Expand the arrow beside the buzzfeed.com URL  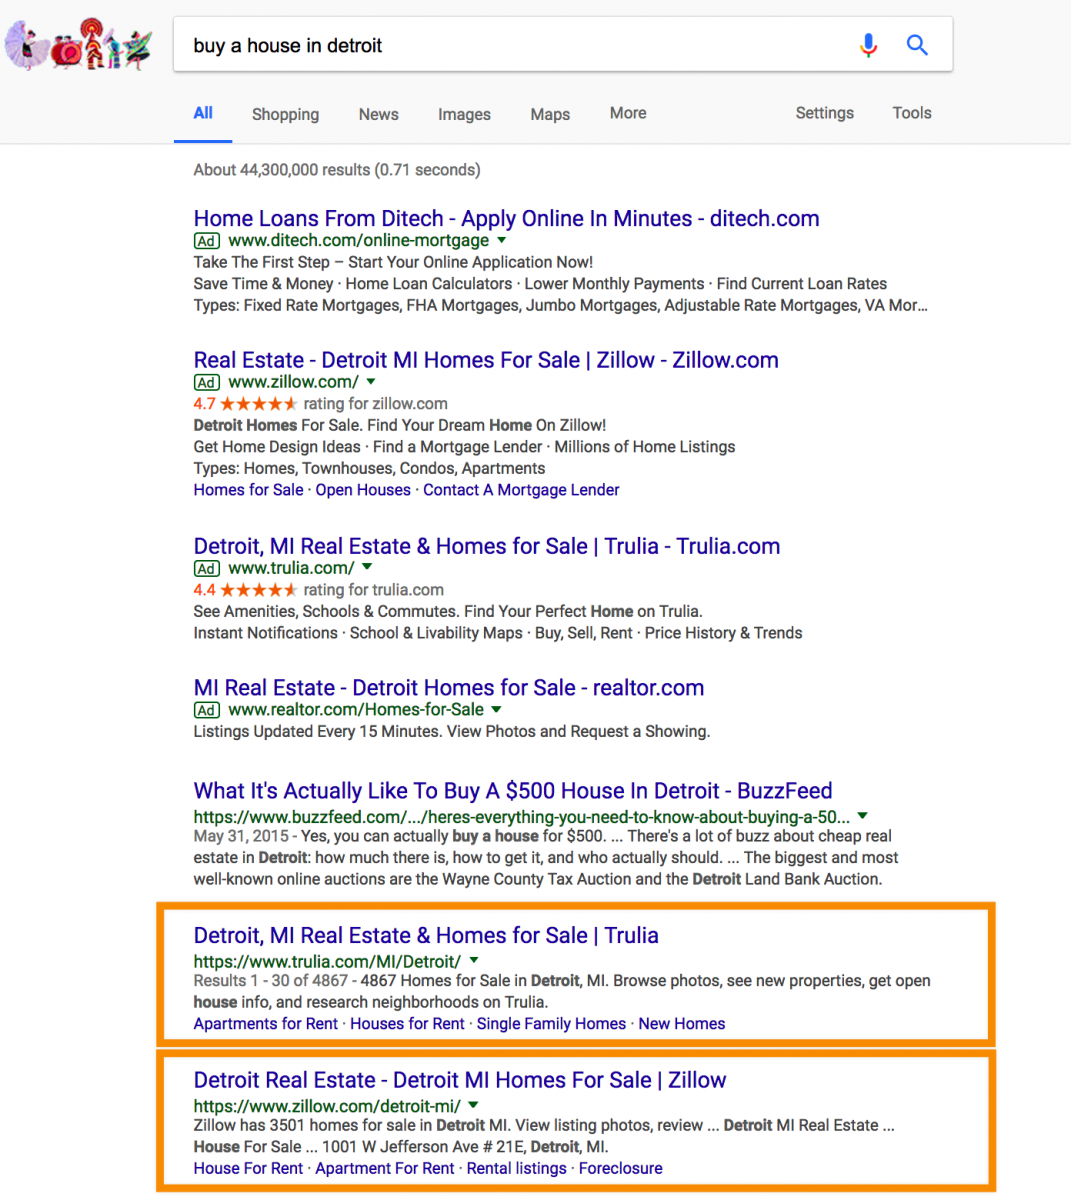(863, 816)
